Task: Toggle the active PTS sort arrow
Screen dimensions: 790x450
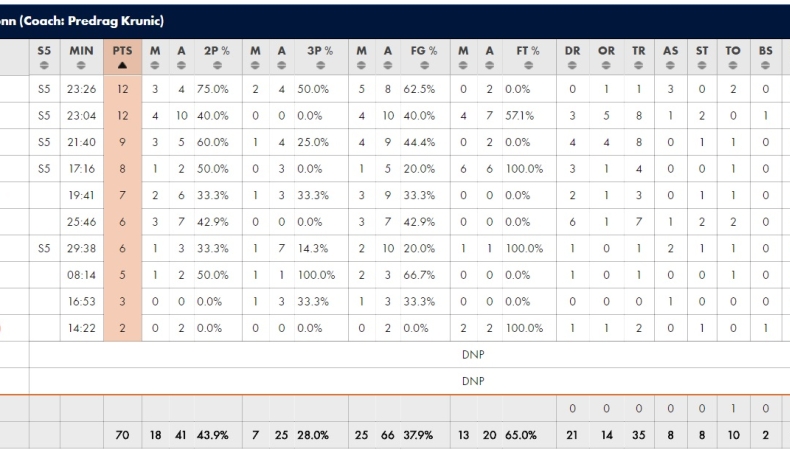Action: click(122, 65)
